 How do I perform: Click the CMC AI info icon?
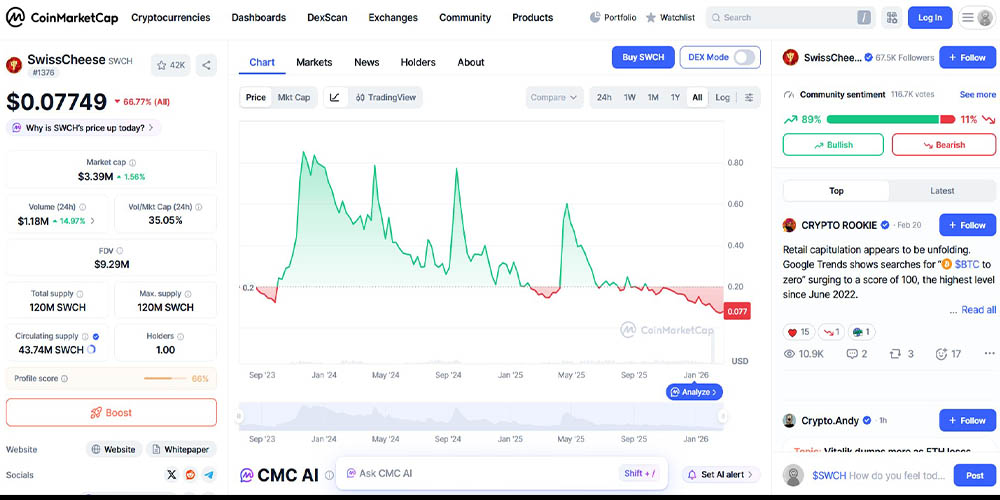[329, 475]
